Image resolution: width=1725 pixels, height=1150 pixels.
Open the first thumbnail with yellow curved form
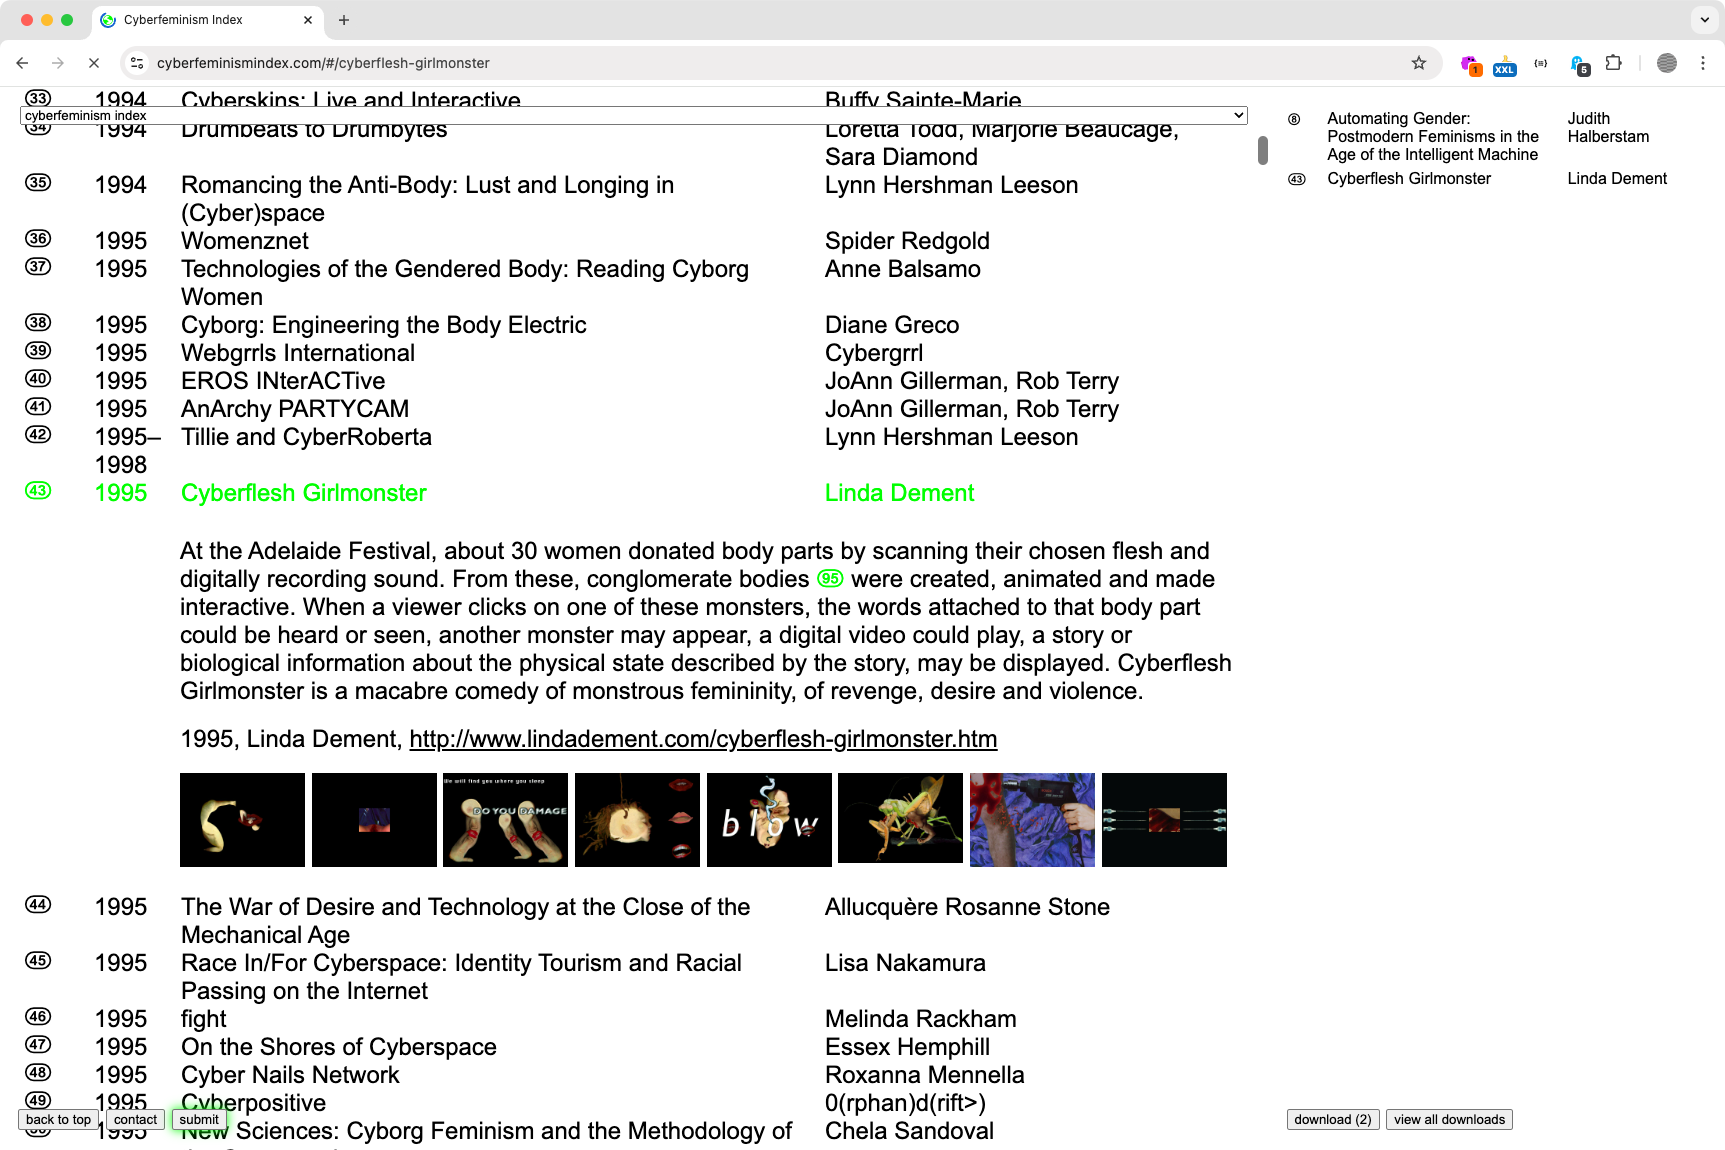click(242, 820)
